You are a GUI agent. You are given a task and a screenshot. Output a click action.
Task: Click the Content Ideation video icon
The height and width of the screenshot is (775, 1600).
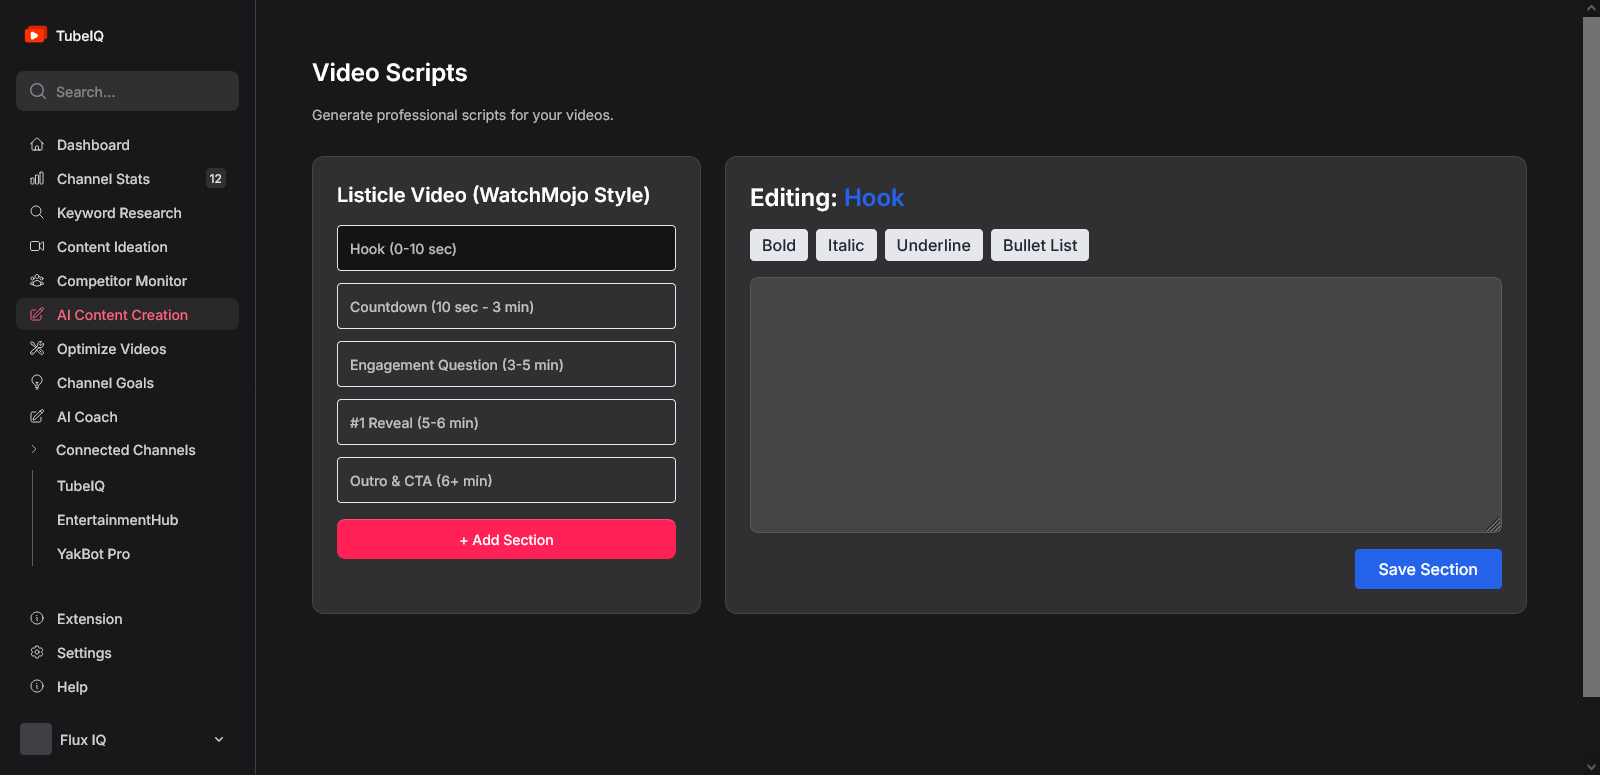[x=37, y=247]
